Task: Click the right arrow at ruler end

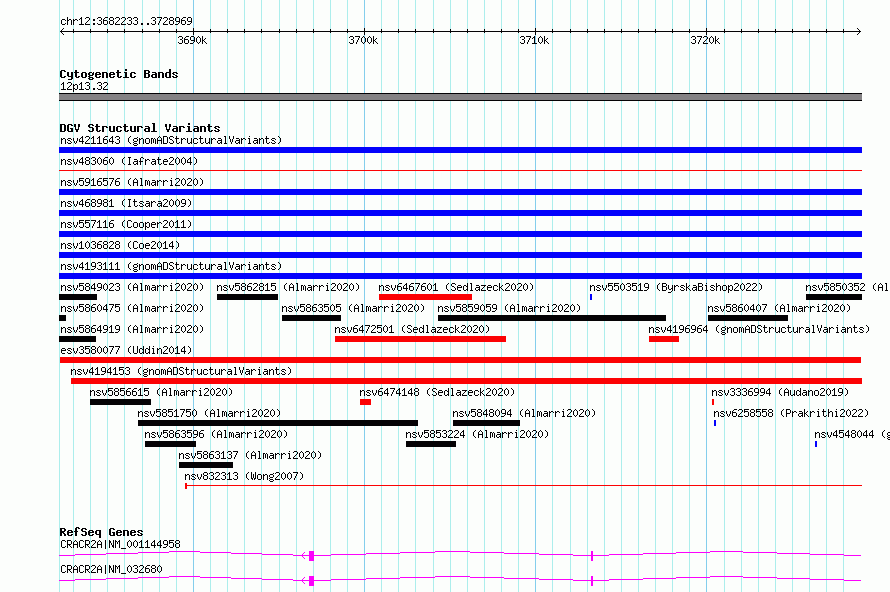Action: (859, 31)
